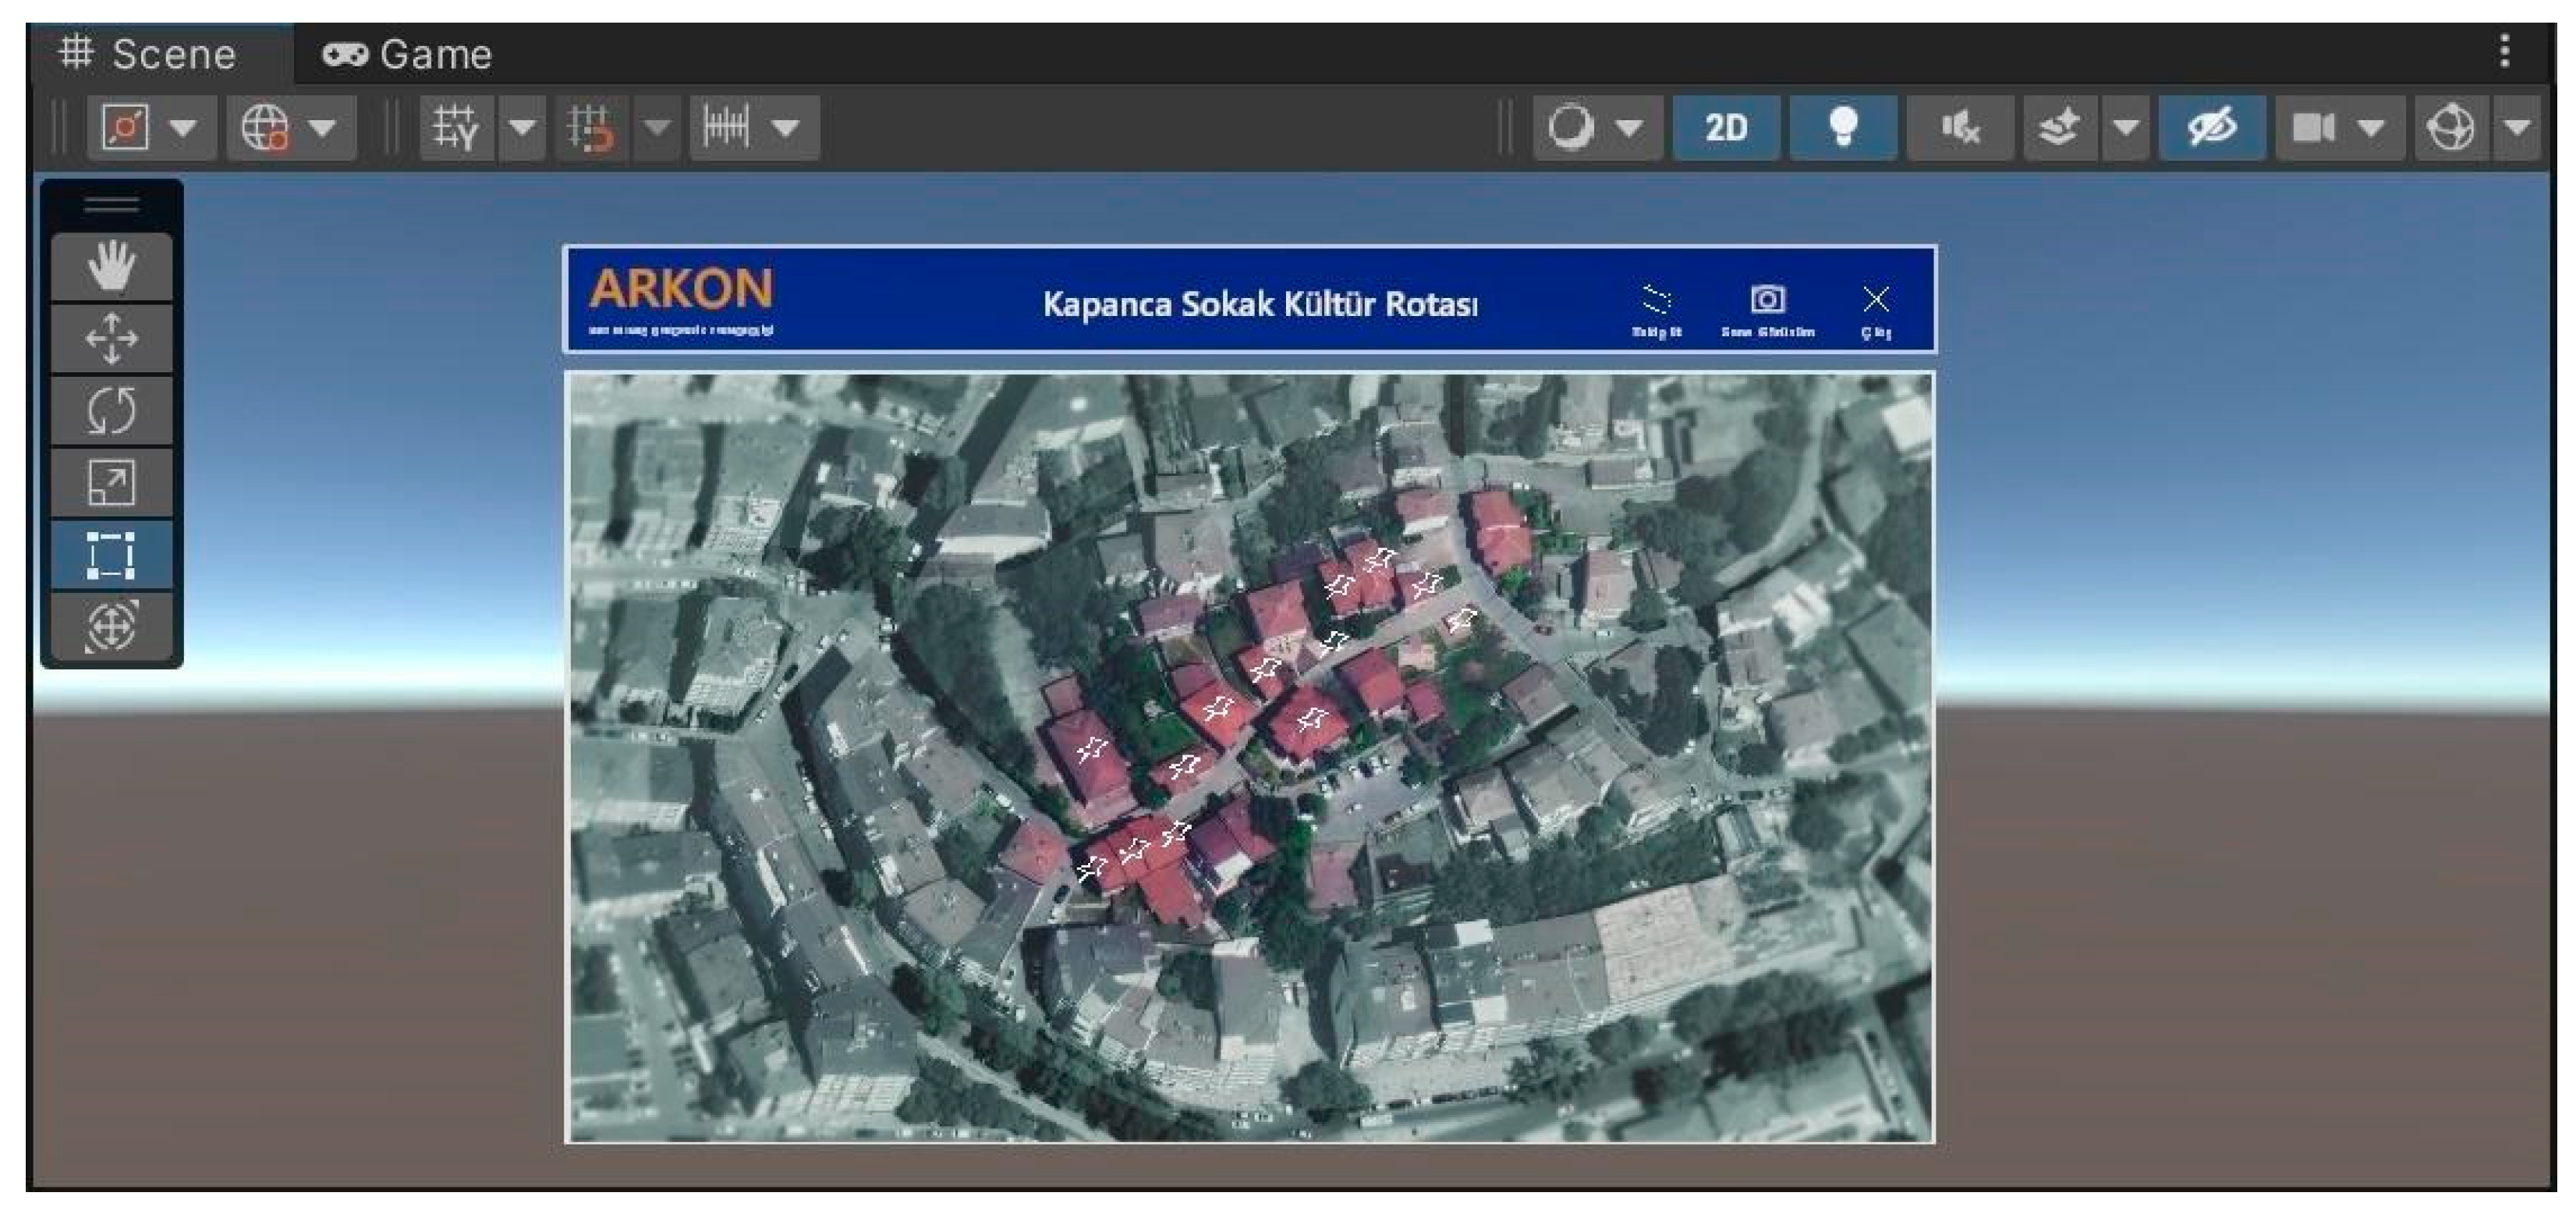Switch to the Game tab
Viewport: 2576px width, 1221px height.
[x=407, y=54]
